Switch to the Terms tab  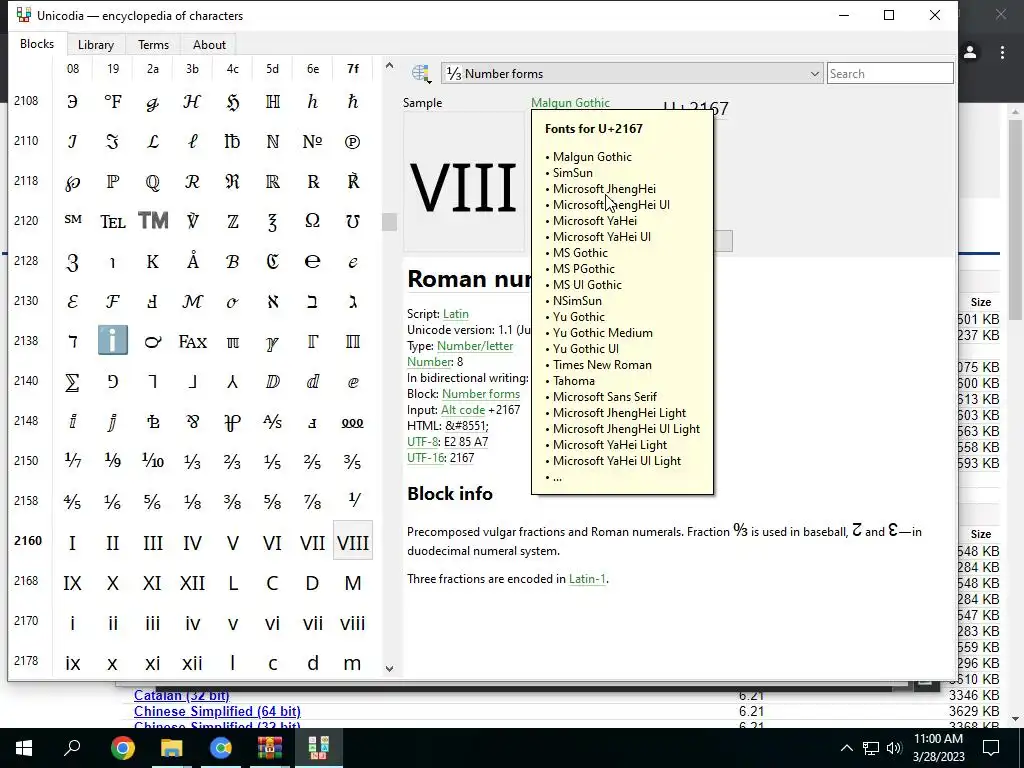(153, 44)
